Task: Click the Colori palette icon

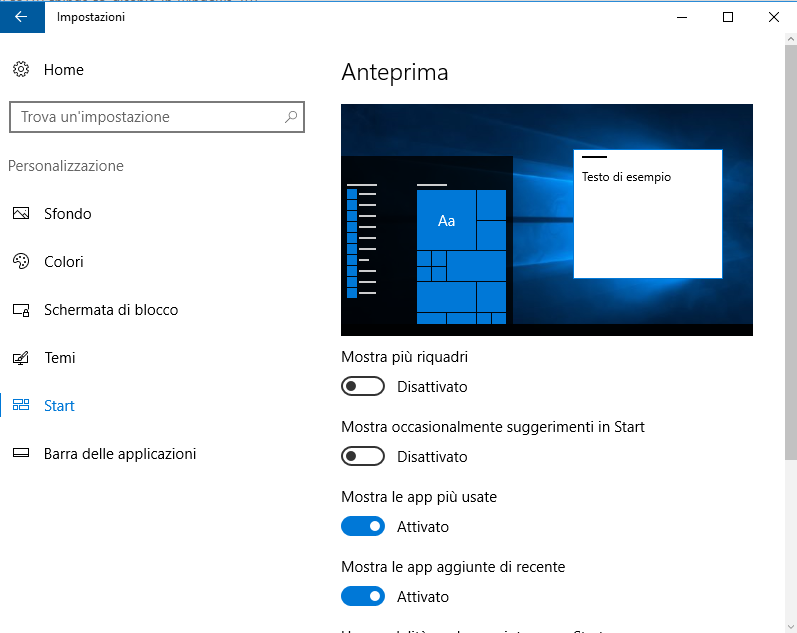Action: click(21, 261)
